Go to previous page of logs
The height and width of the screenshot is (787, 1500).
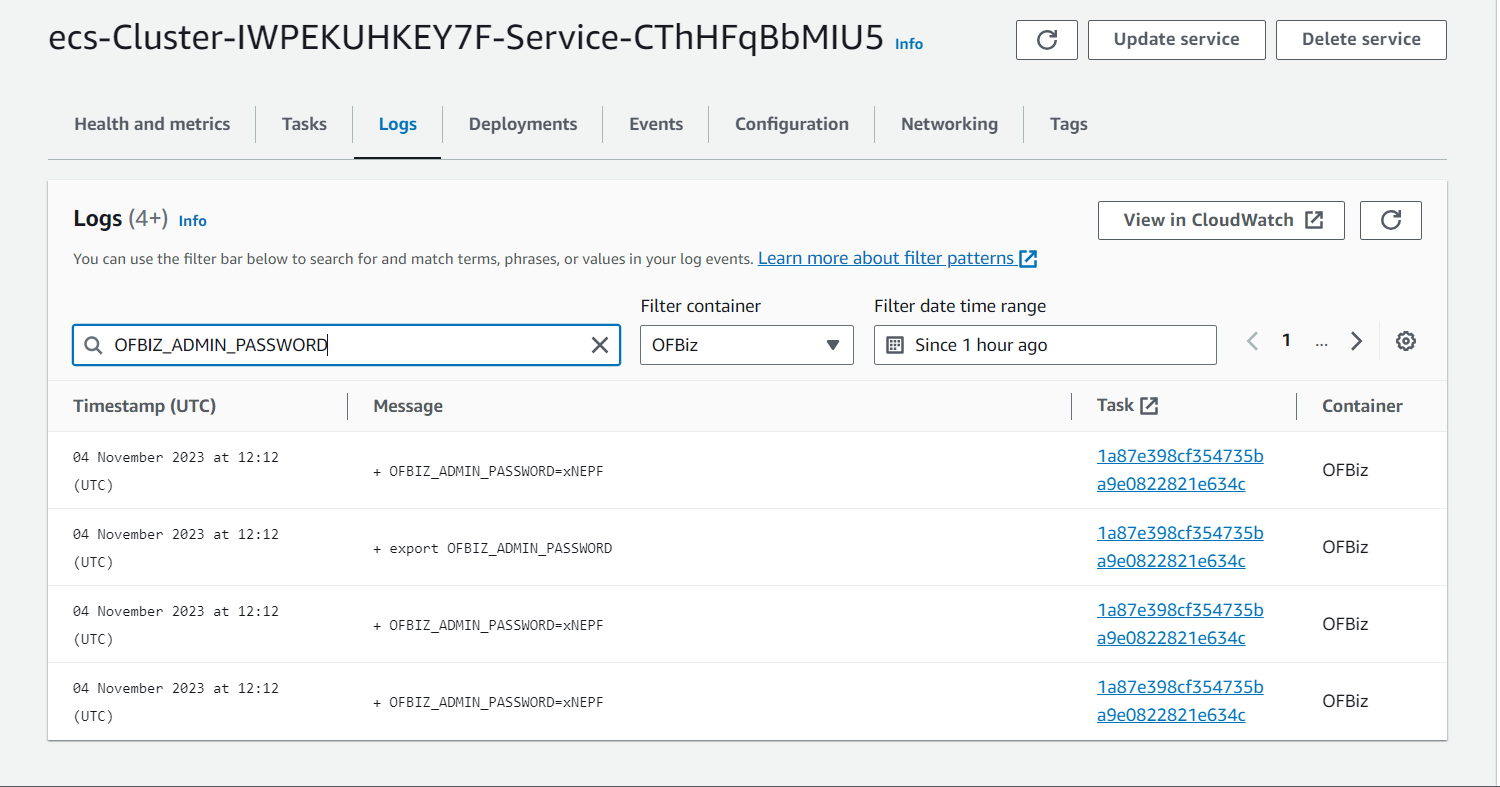tap(1252, 341)
